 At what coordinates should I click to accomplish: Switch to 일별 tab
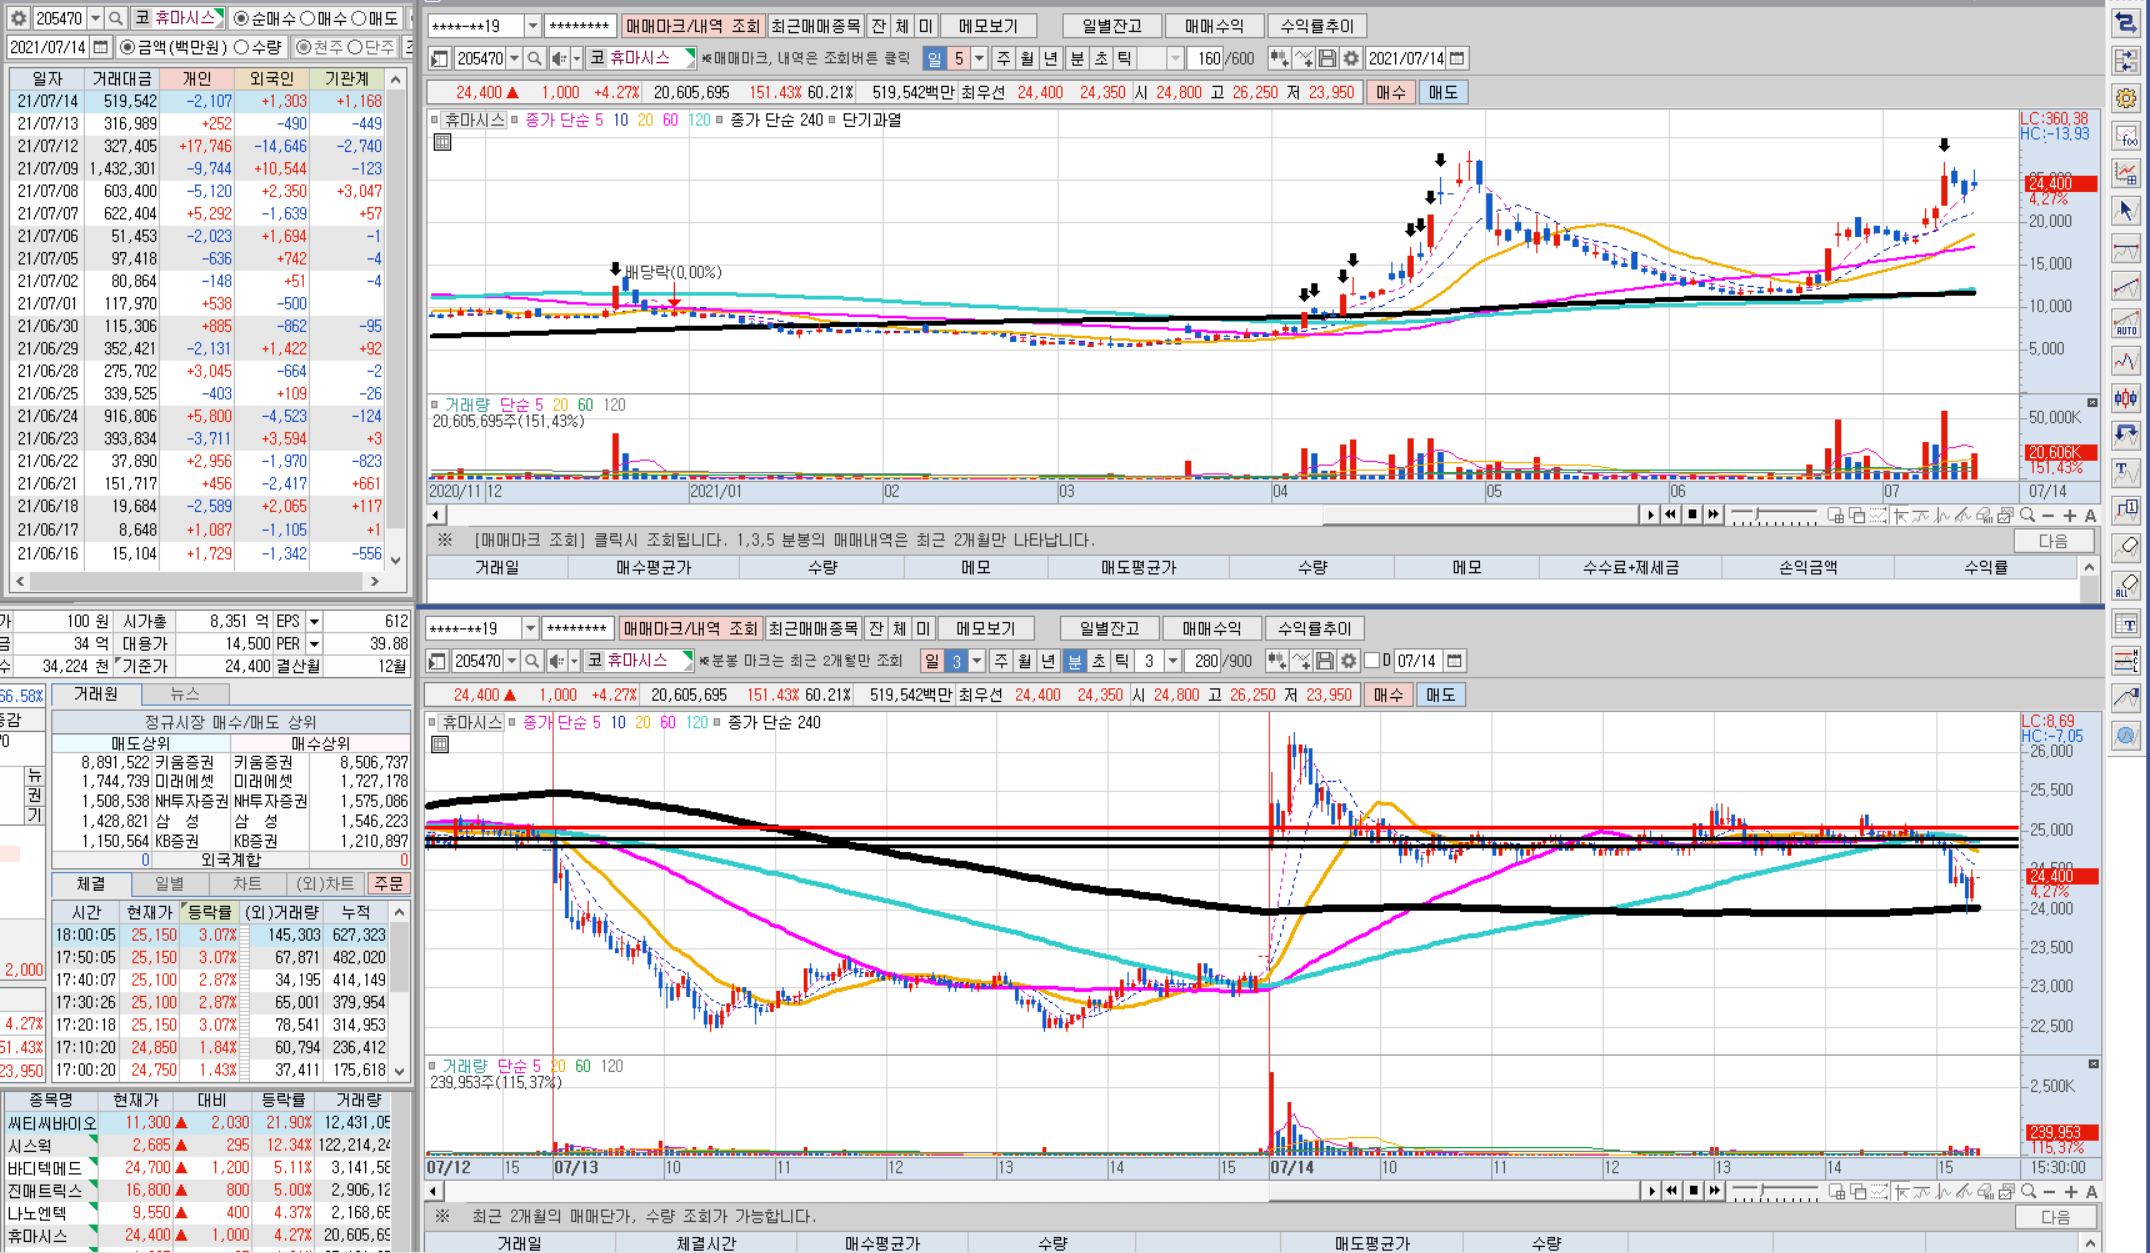(169, 884)
